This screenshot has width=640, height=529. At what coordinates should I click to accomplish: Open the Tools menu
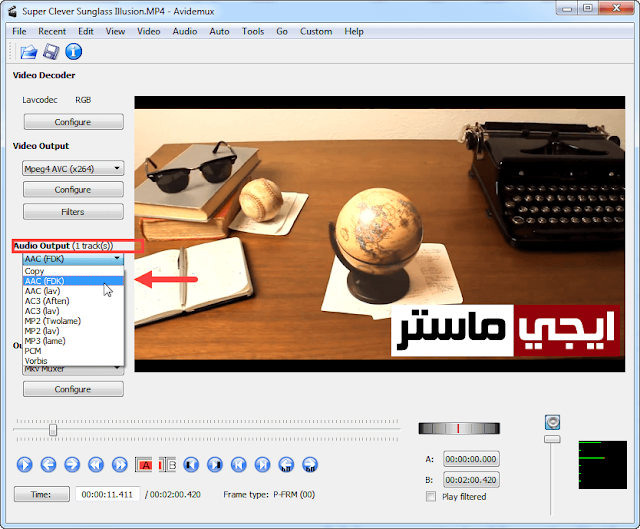click(253, 31)
